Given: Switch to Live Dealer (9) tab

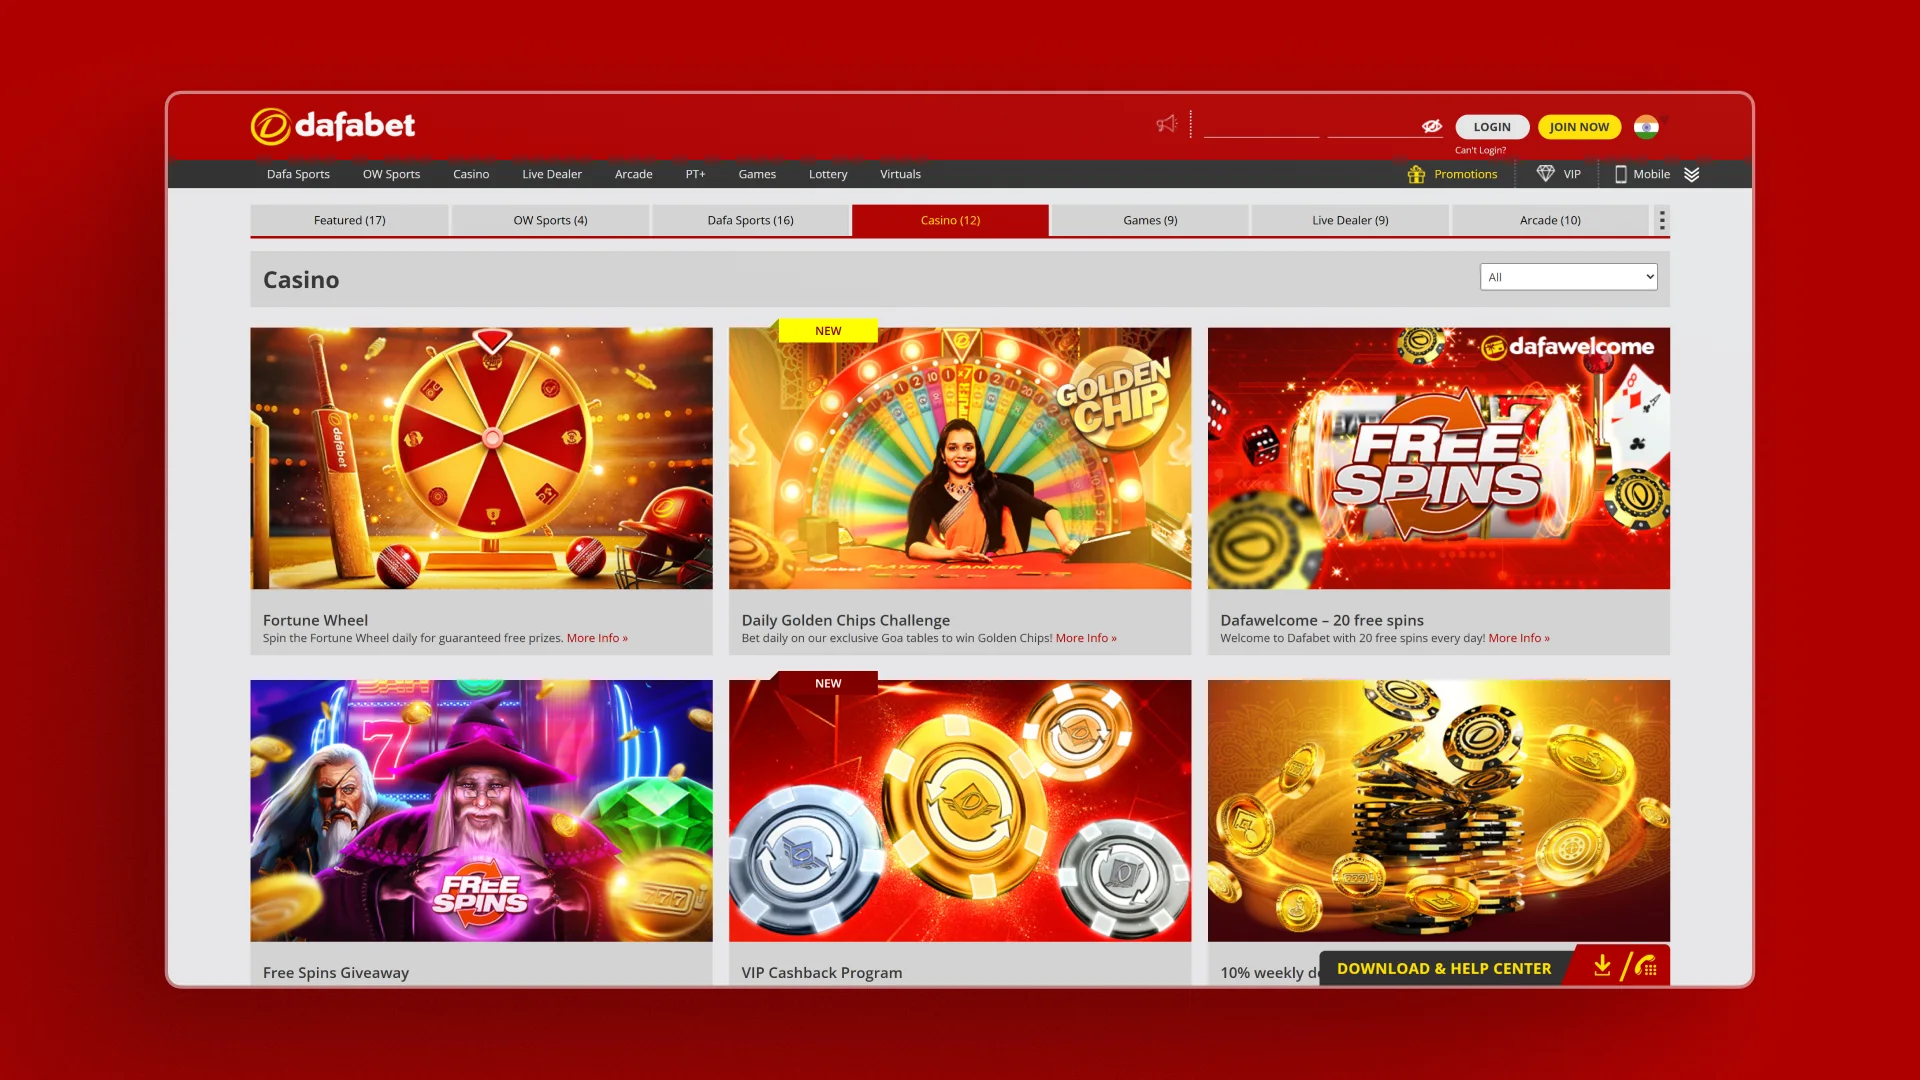Looking at the screenshot, I should click(1350, 220).
